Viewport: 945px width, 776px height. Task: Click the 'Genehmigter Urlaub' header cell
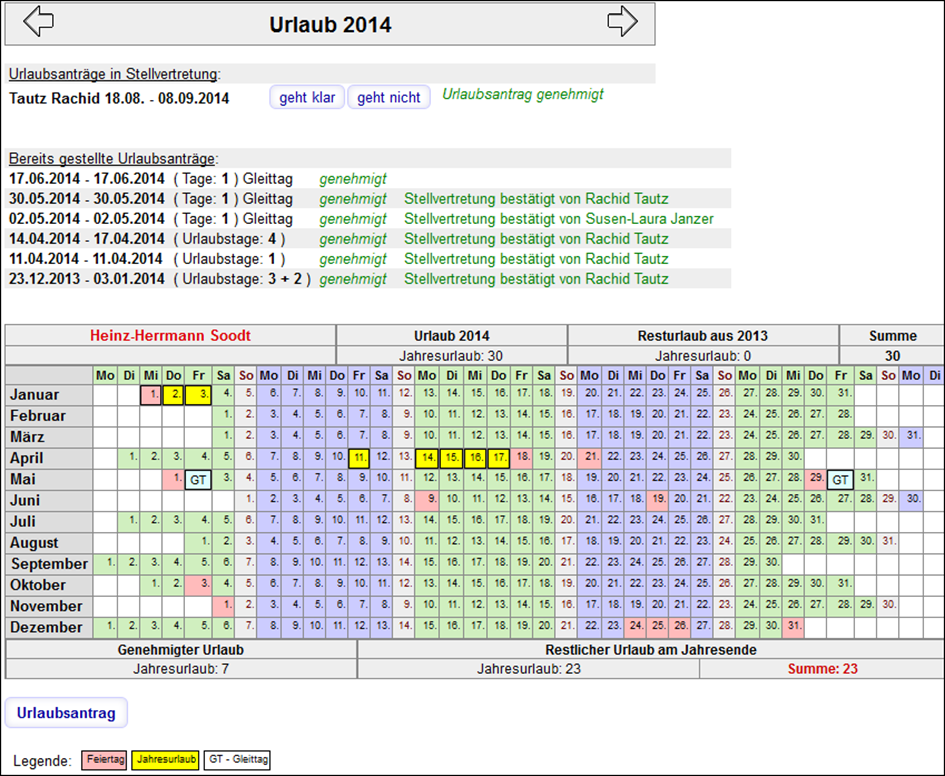(181, 650)
